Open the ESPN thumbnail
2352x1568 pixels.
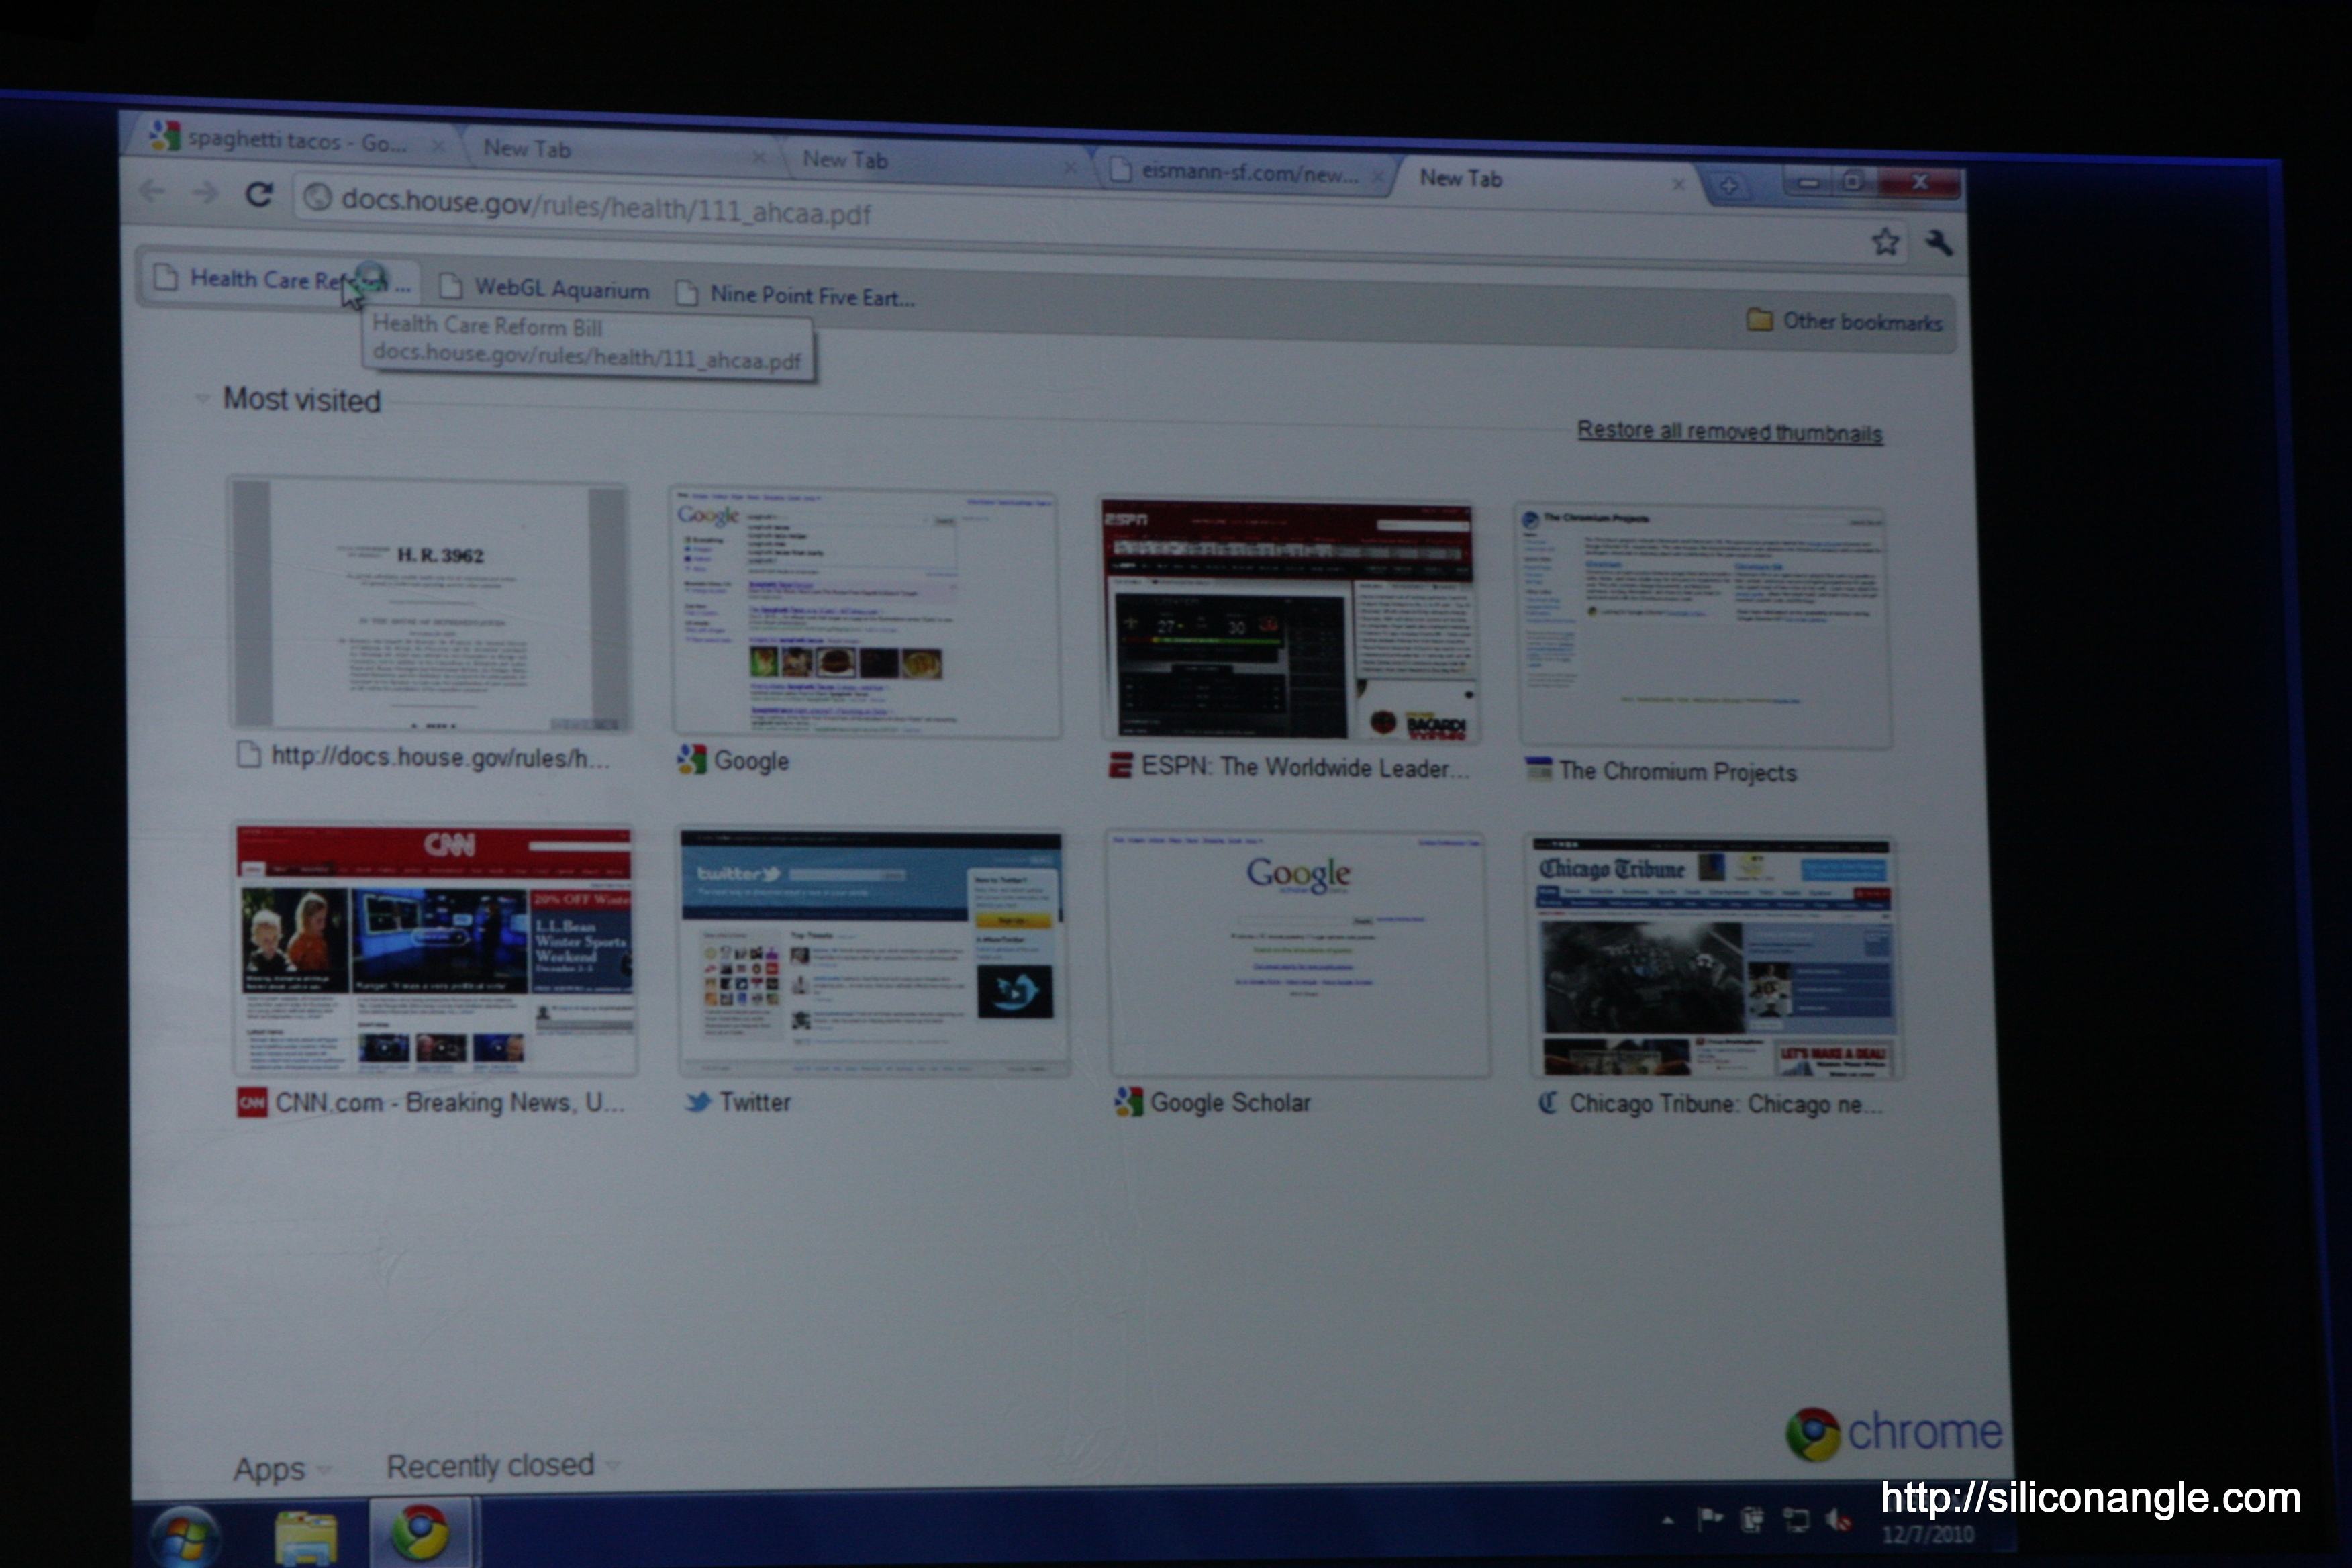tap(1288, 622)
